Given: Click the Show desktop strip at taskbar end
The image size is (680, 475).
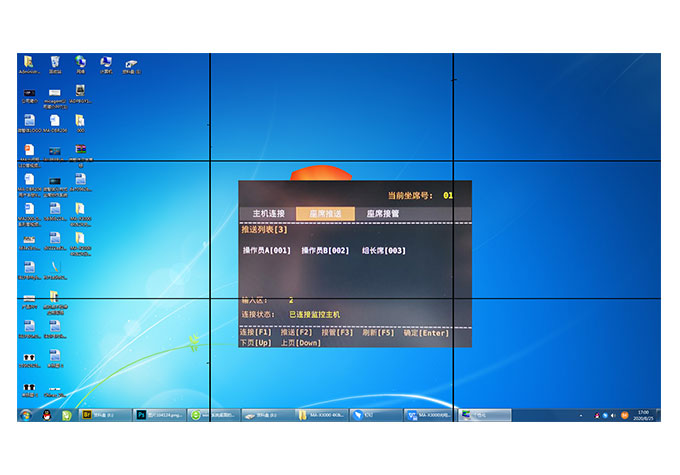Looking at the screenshot, I should tap(658, 415).
